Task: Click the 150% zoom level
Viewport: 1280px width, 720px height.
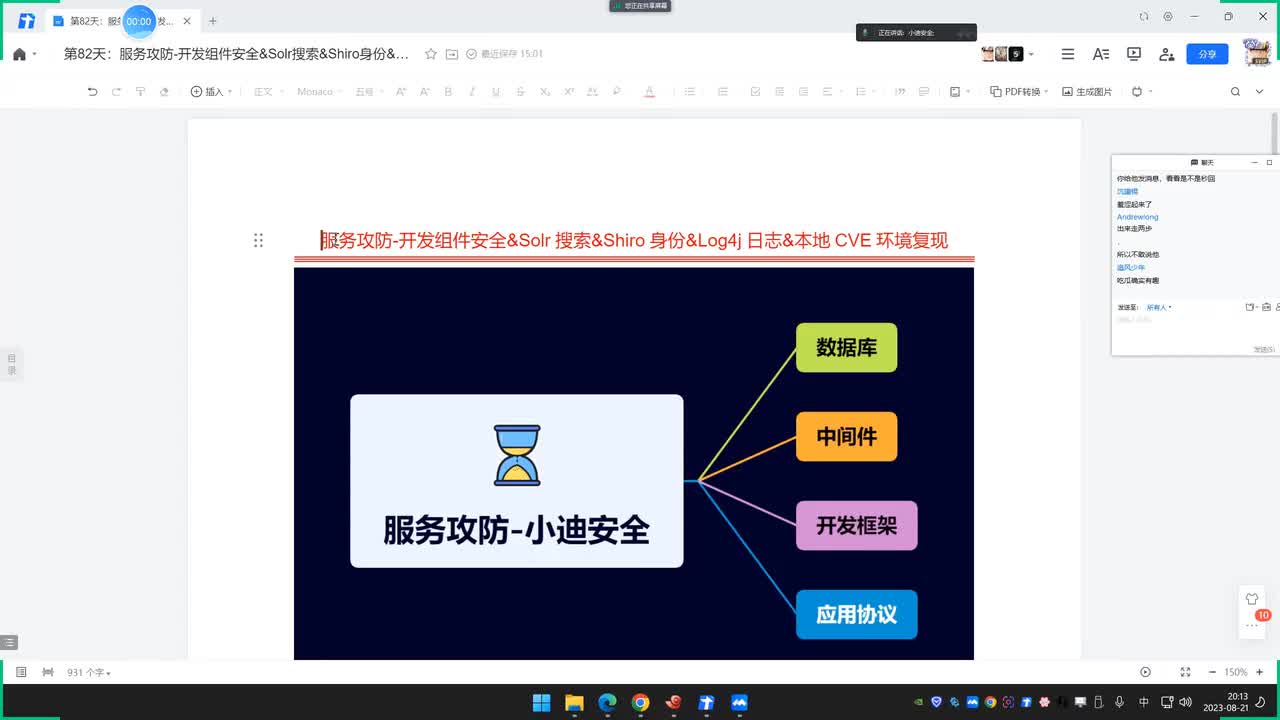Action: (1236, 673)
